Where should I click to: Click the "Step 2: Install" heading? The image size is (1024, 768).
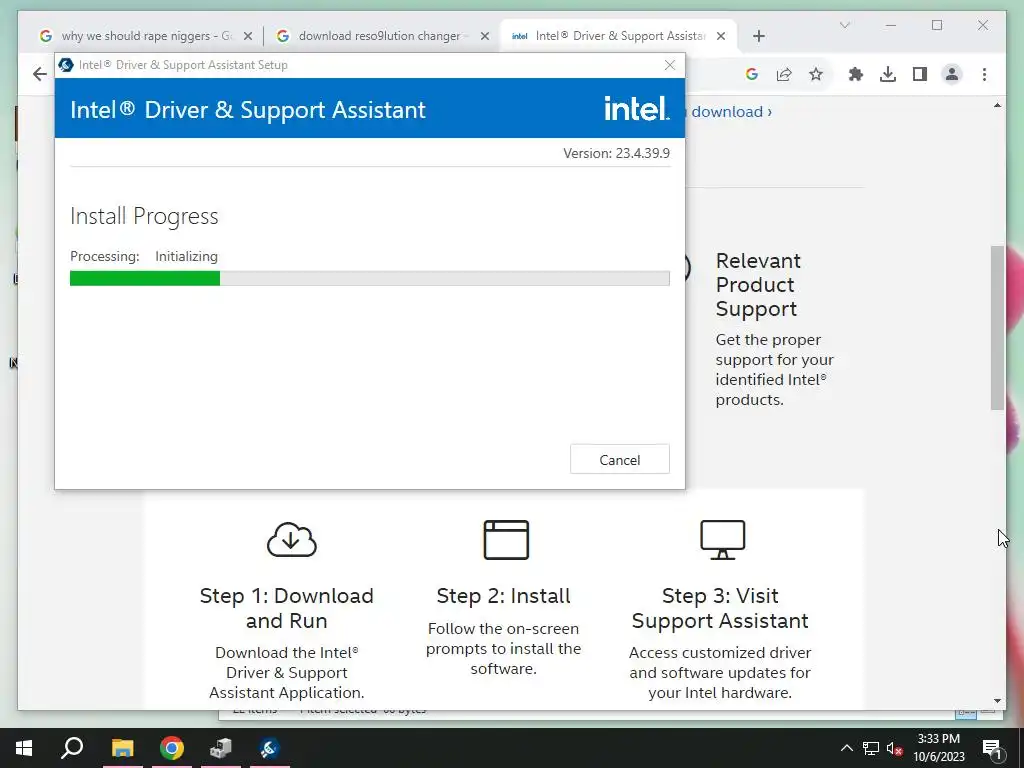504,596
